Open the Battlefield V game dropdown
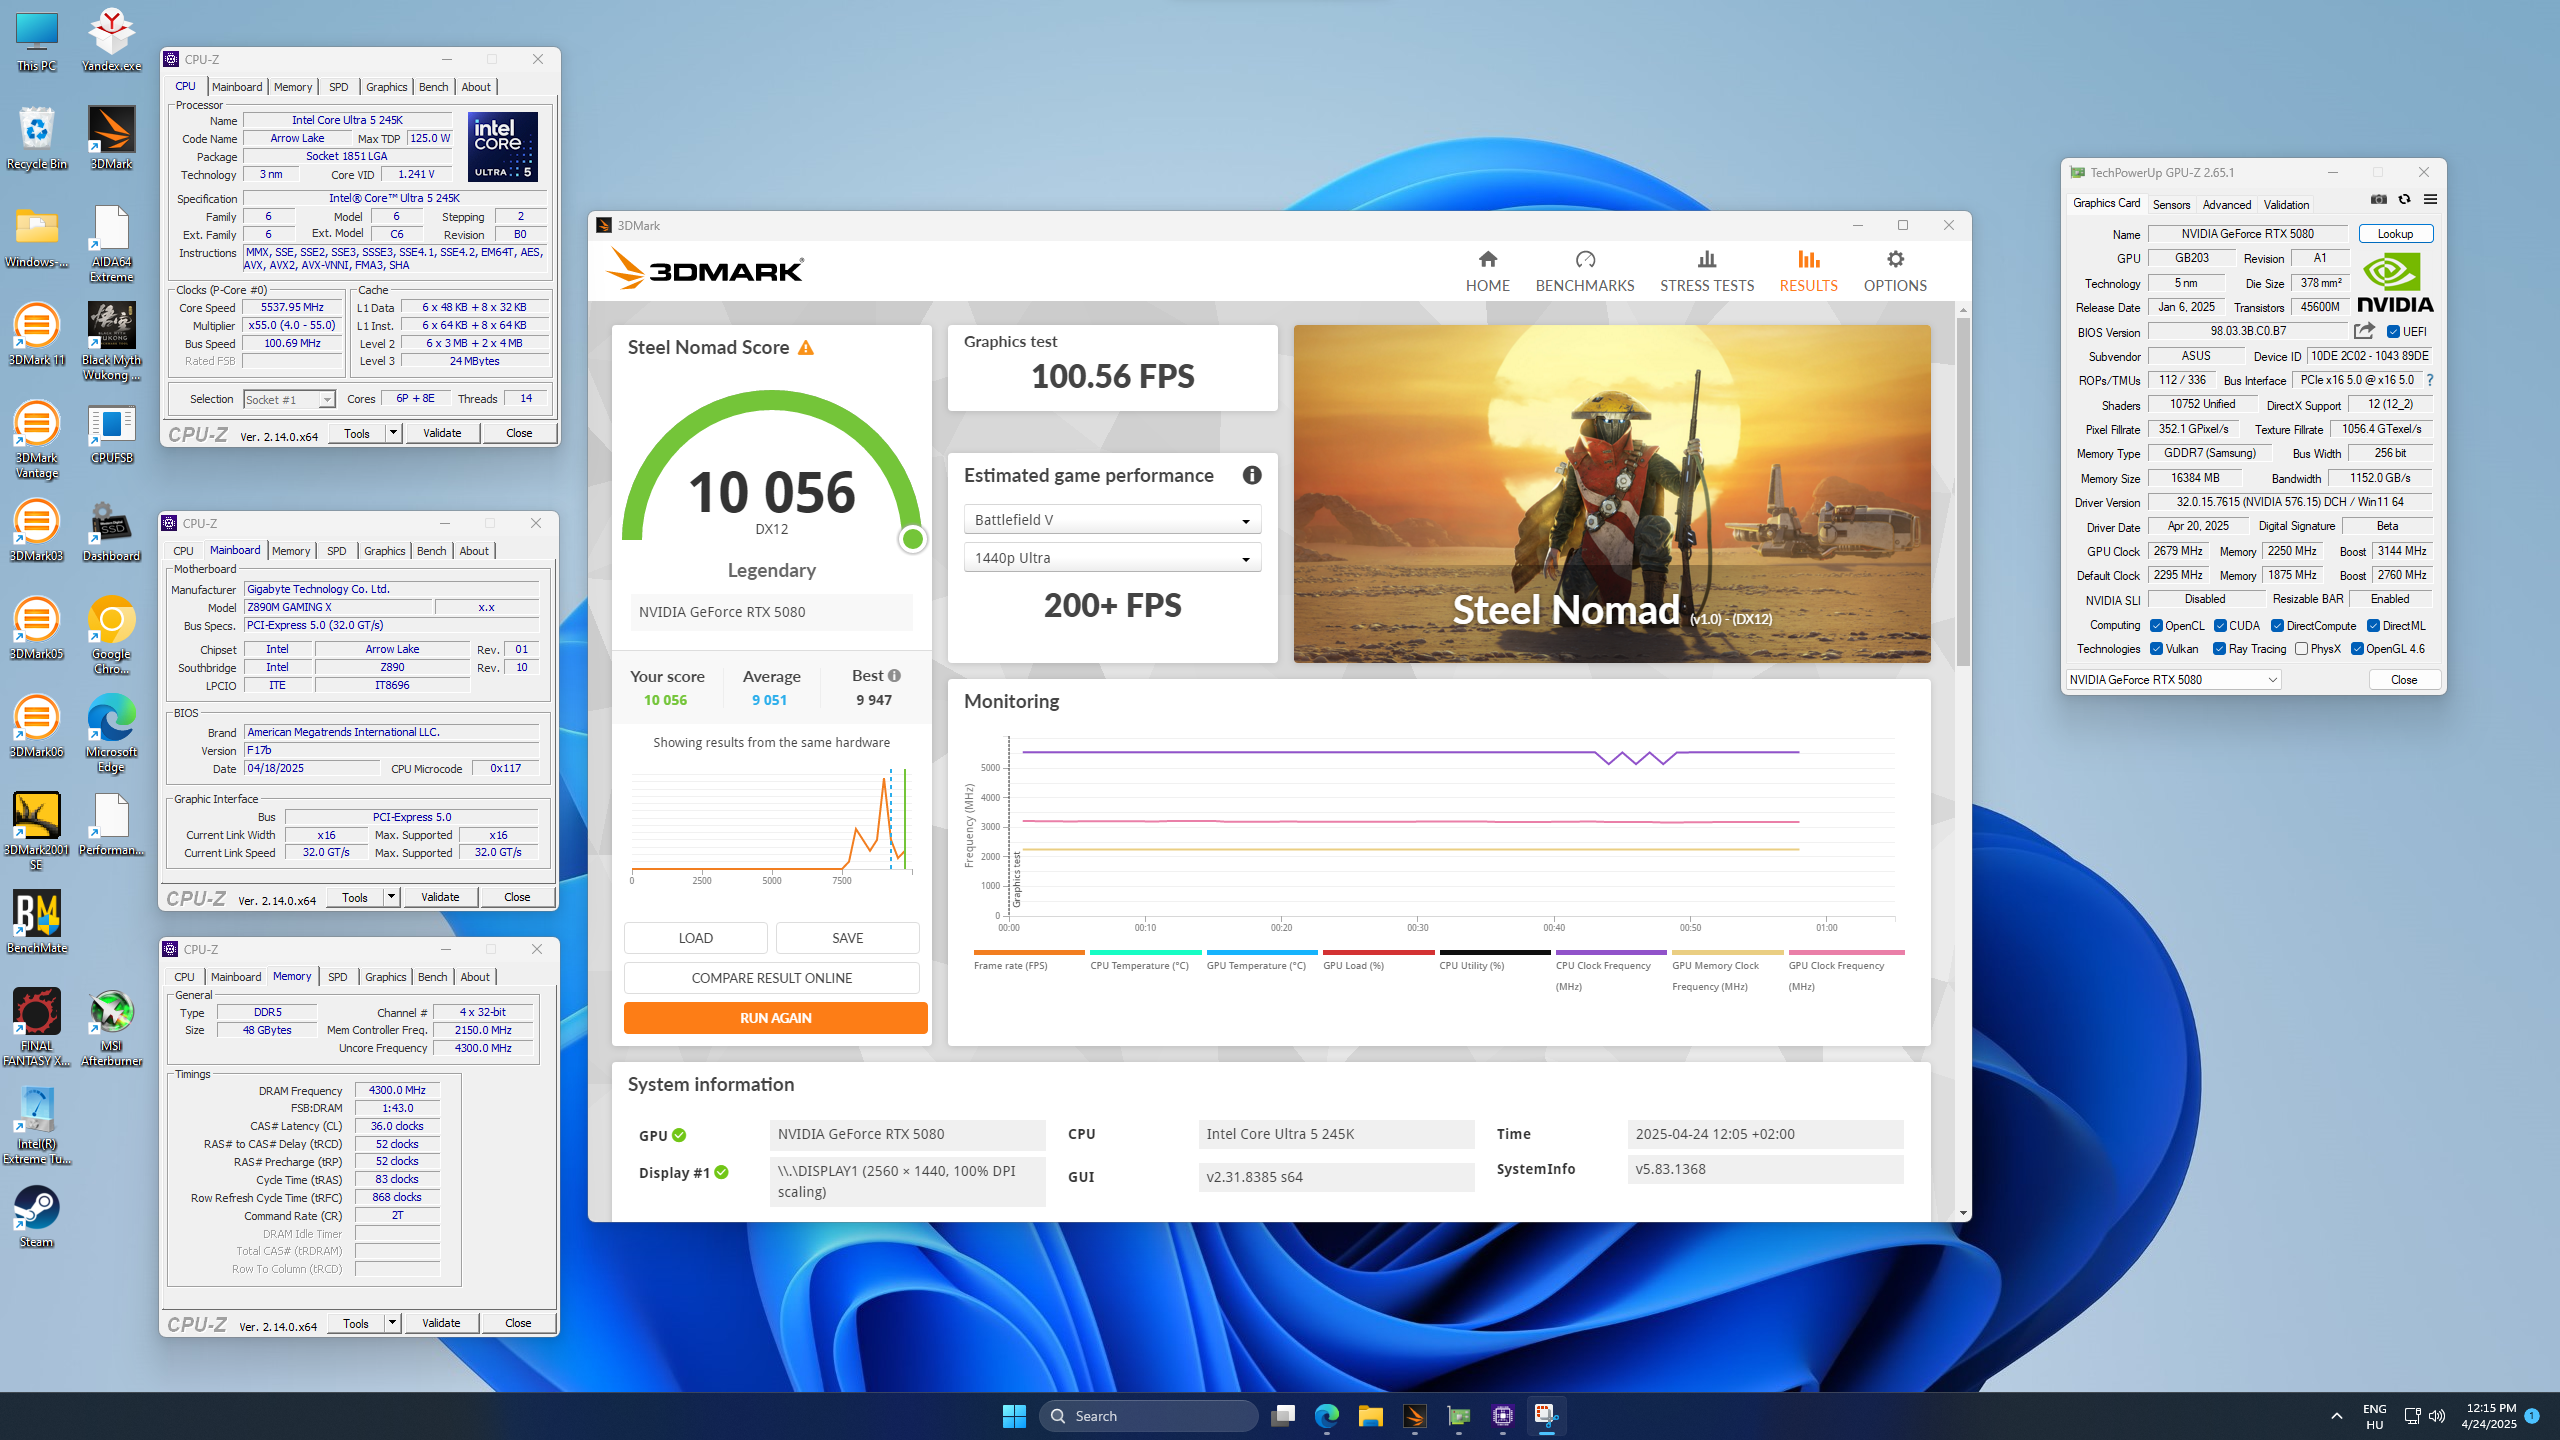Image resolution: width=2560 pixels, height=1440 pixels. click(x=1112, y=520)
